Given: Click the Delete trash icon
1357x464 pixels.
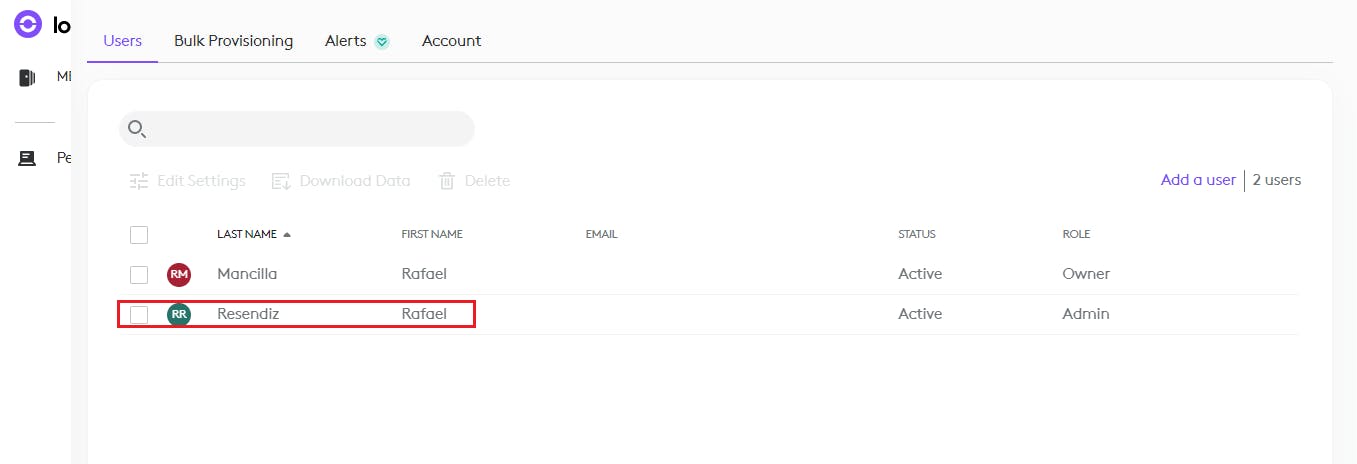Looking at the screenshot, I should [x=447, y=181].
